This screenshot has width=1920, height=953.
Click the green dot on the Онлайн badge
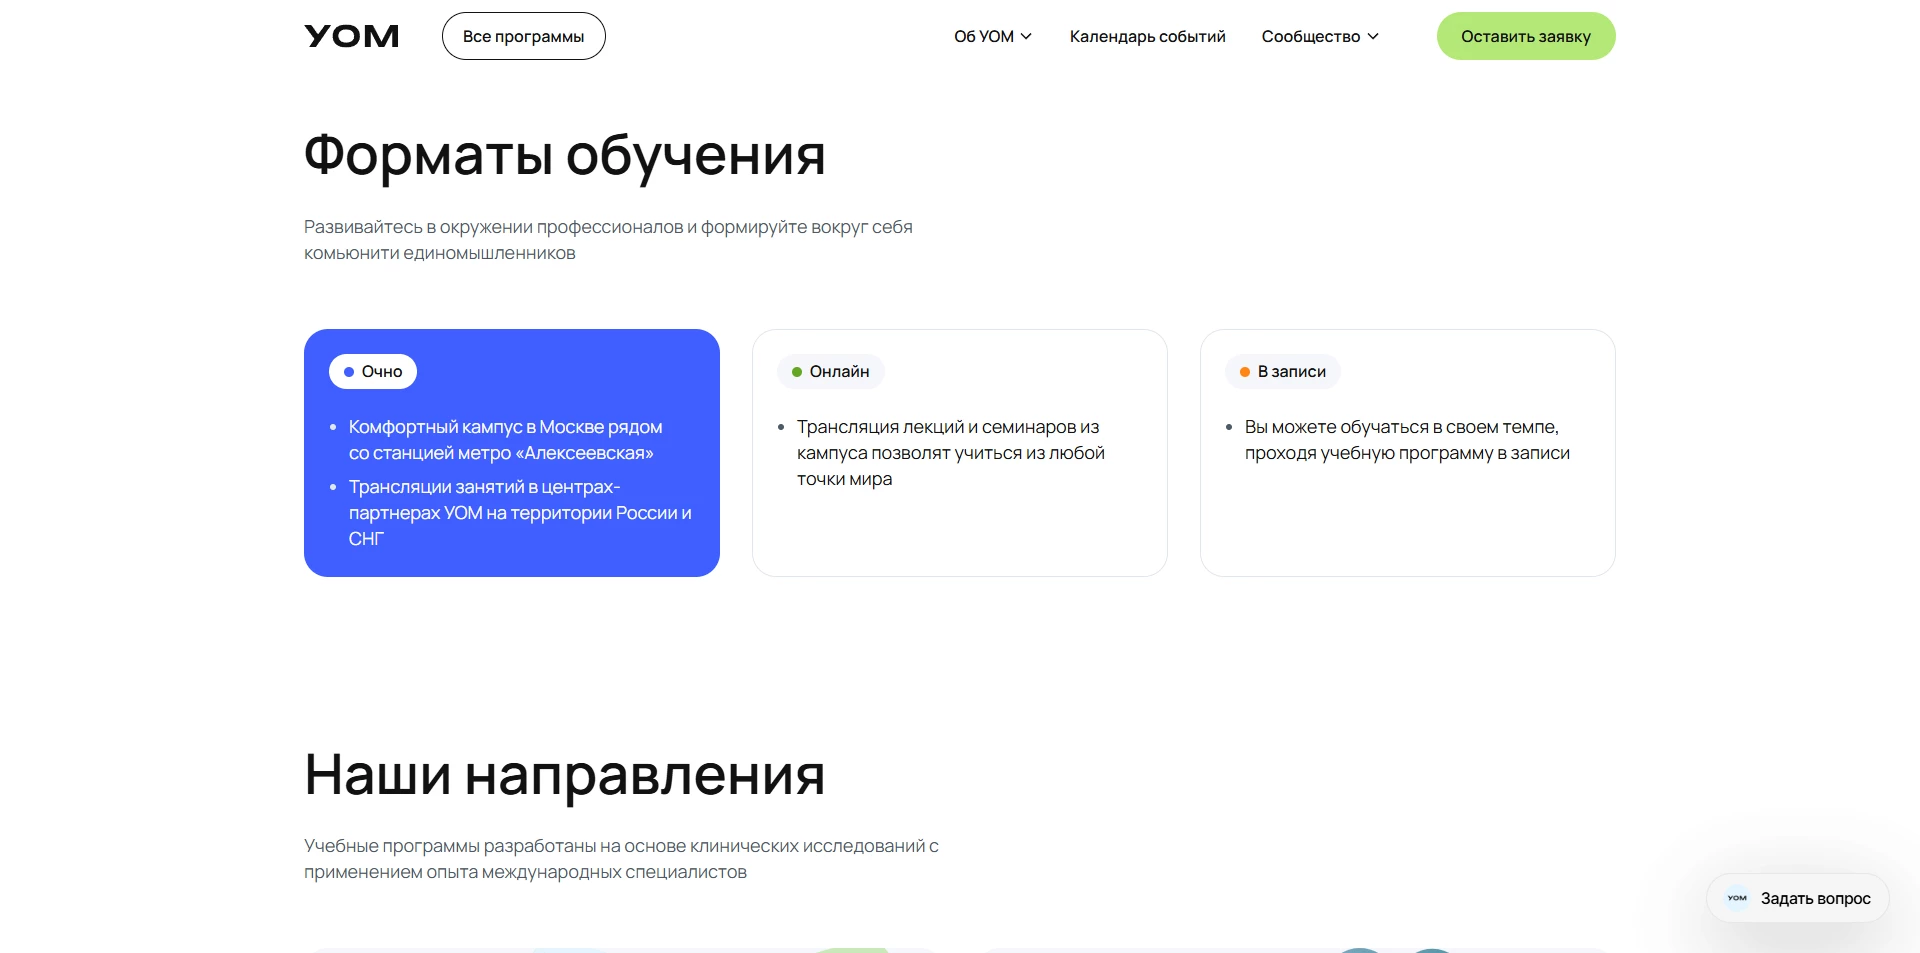point(797,371)
